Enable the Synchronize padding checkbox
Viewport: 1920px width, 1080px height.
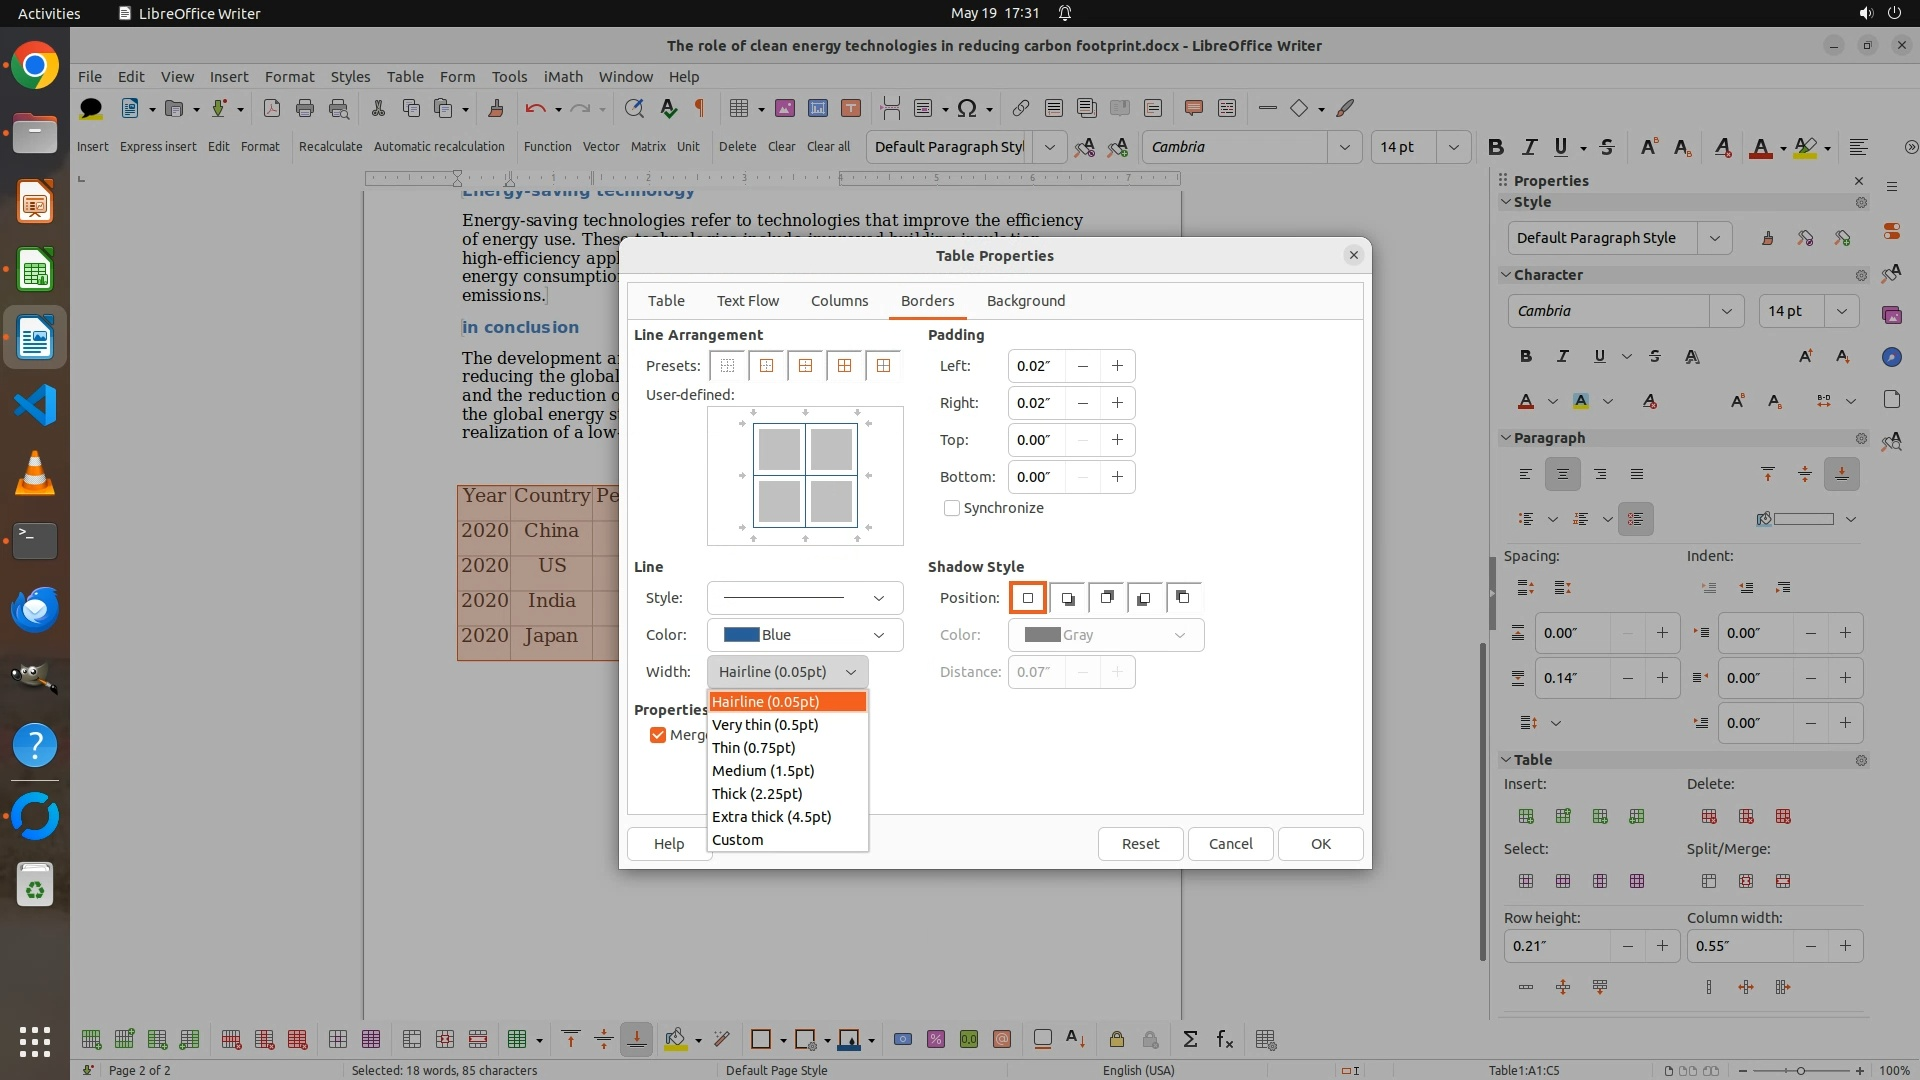(952, 508)
